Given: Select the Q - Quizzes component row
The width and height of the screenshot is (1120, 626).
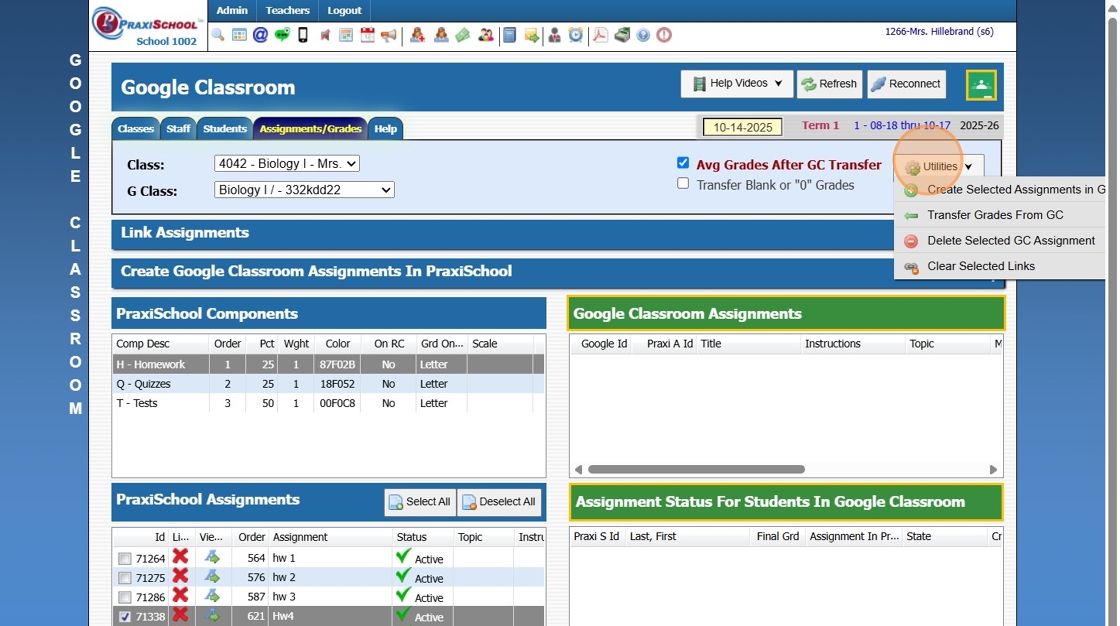Looking at the screenshot, I should pyautogui.click(x=328, y=384).
